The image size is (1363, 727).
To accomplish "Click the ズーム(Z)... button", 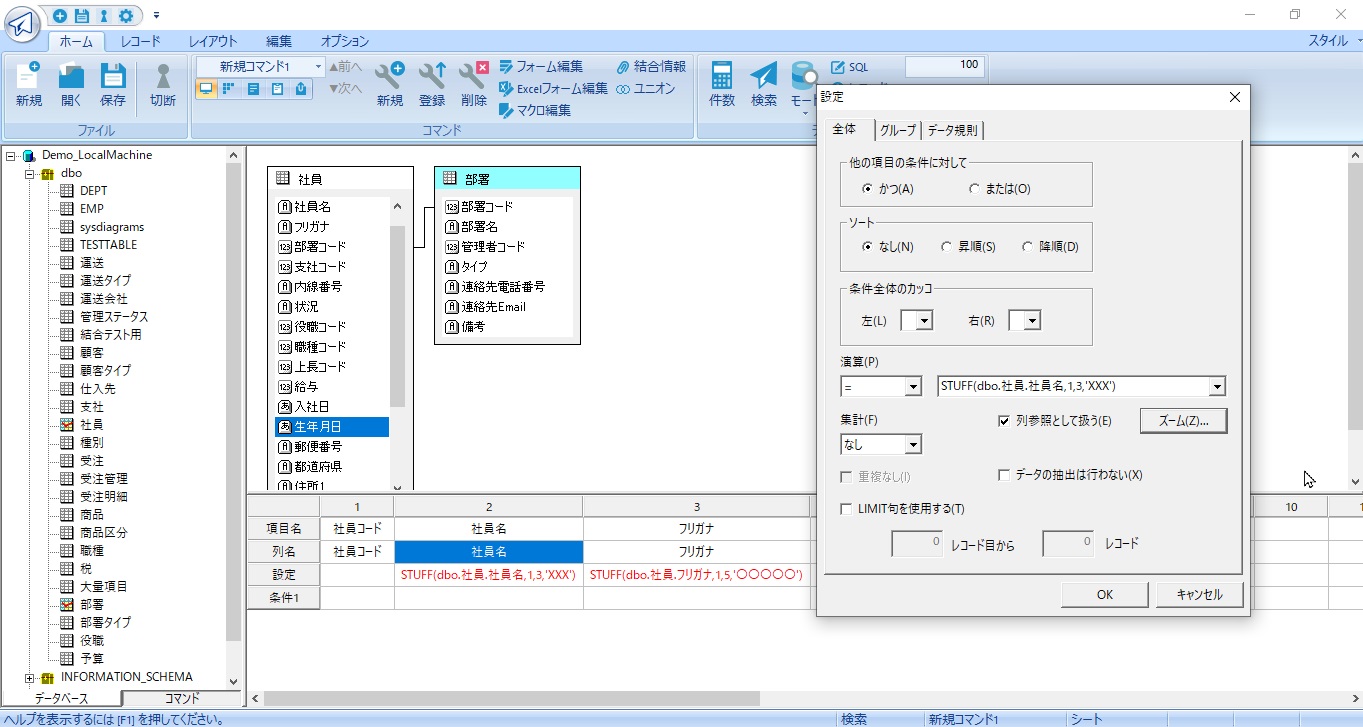I will 1183,421.
